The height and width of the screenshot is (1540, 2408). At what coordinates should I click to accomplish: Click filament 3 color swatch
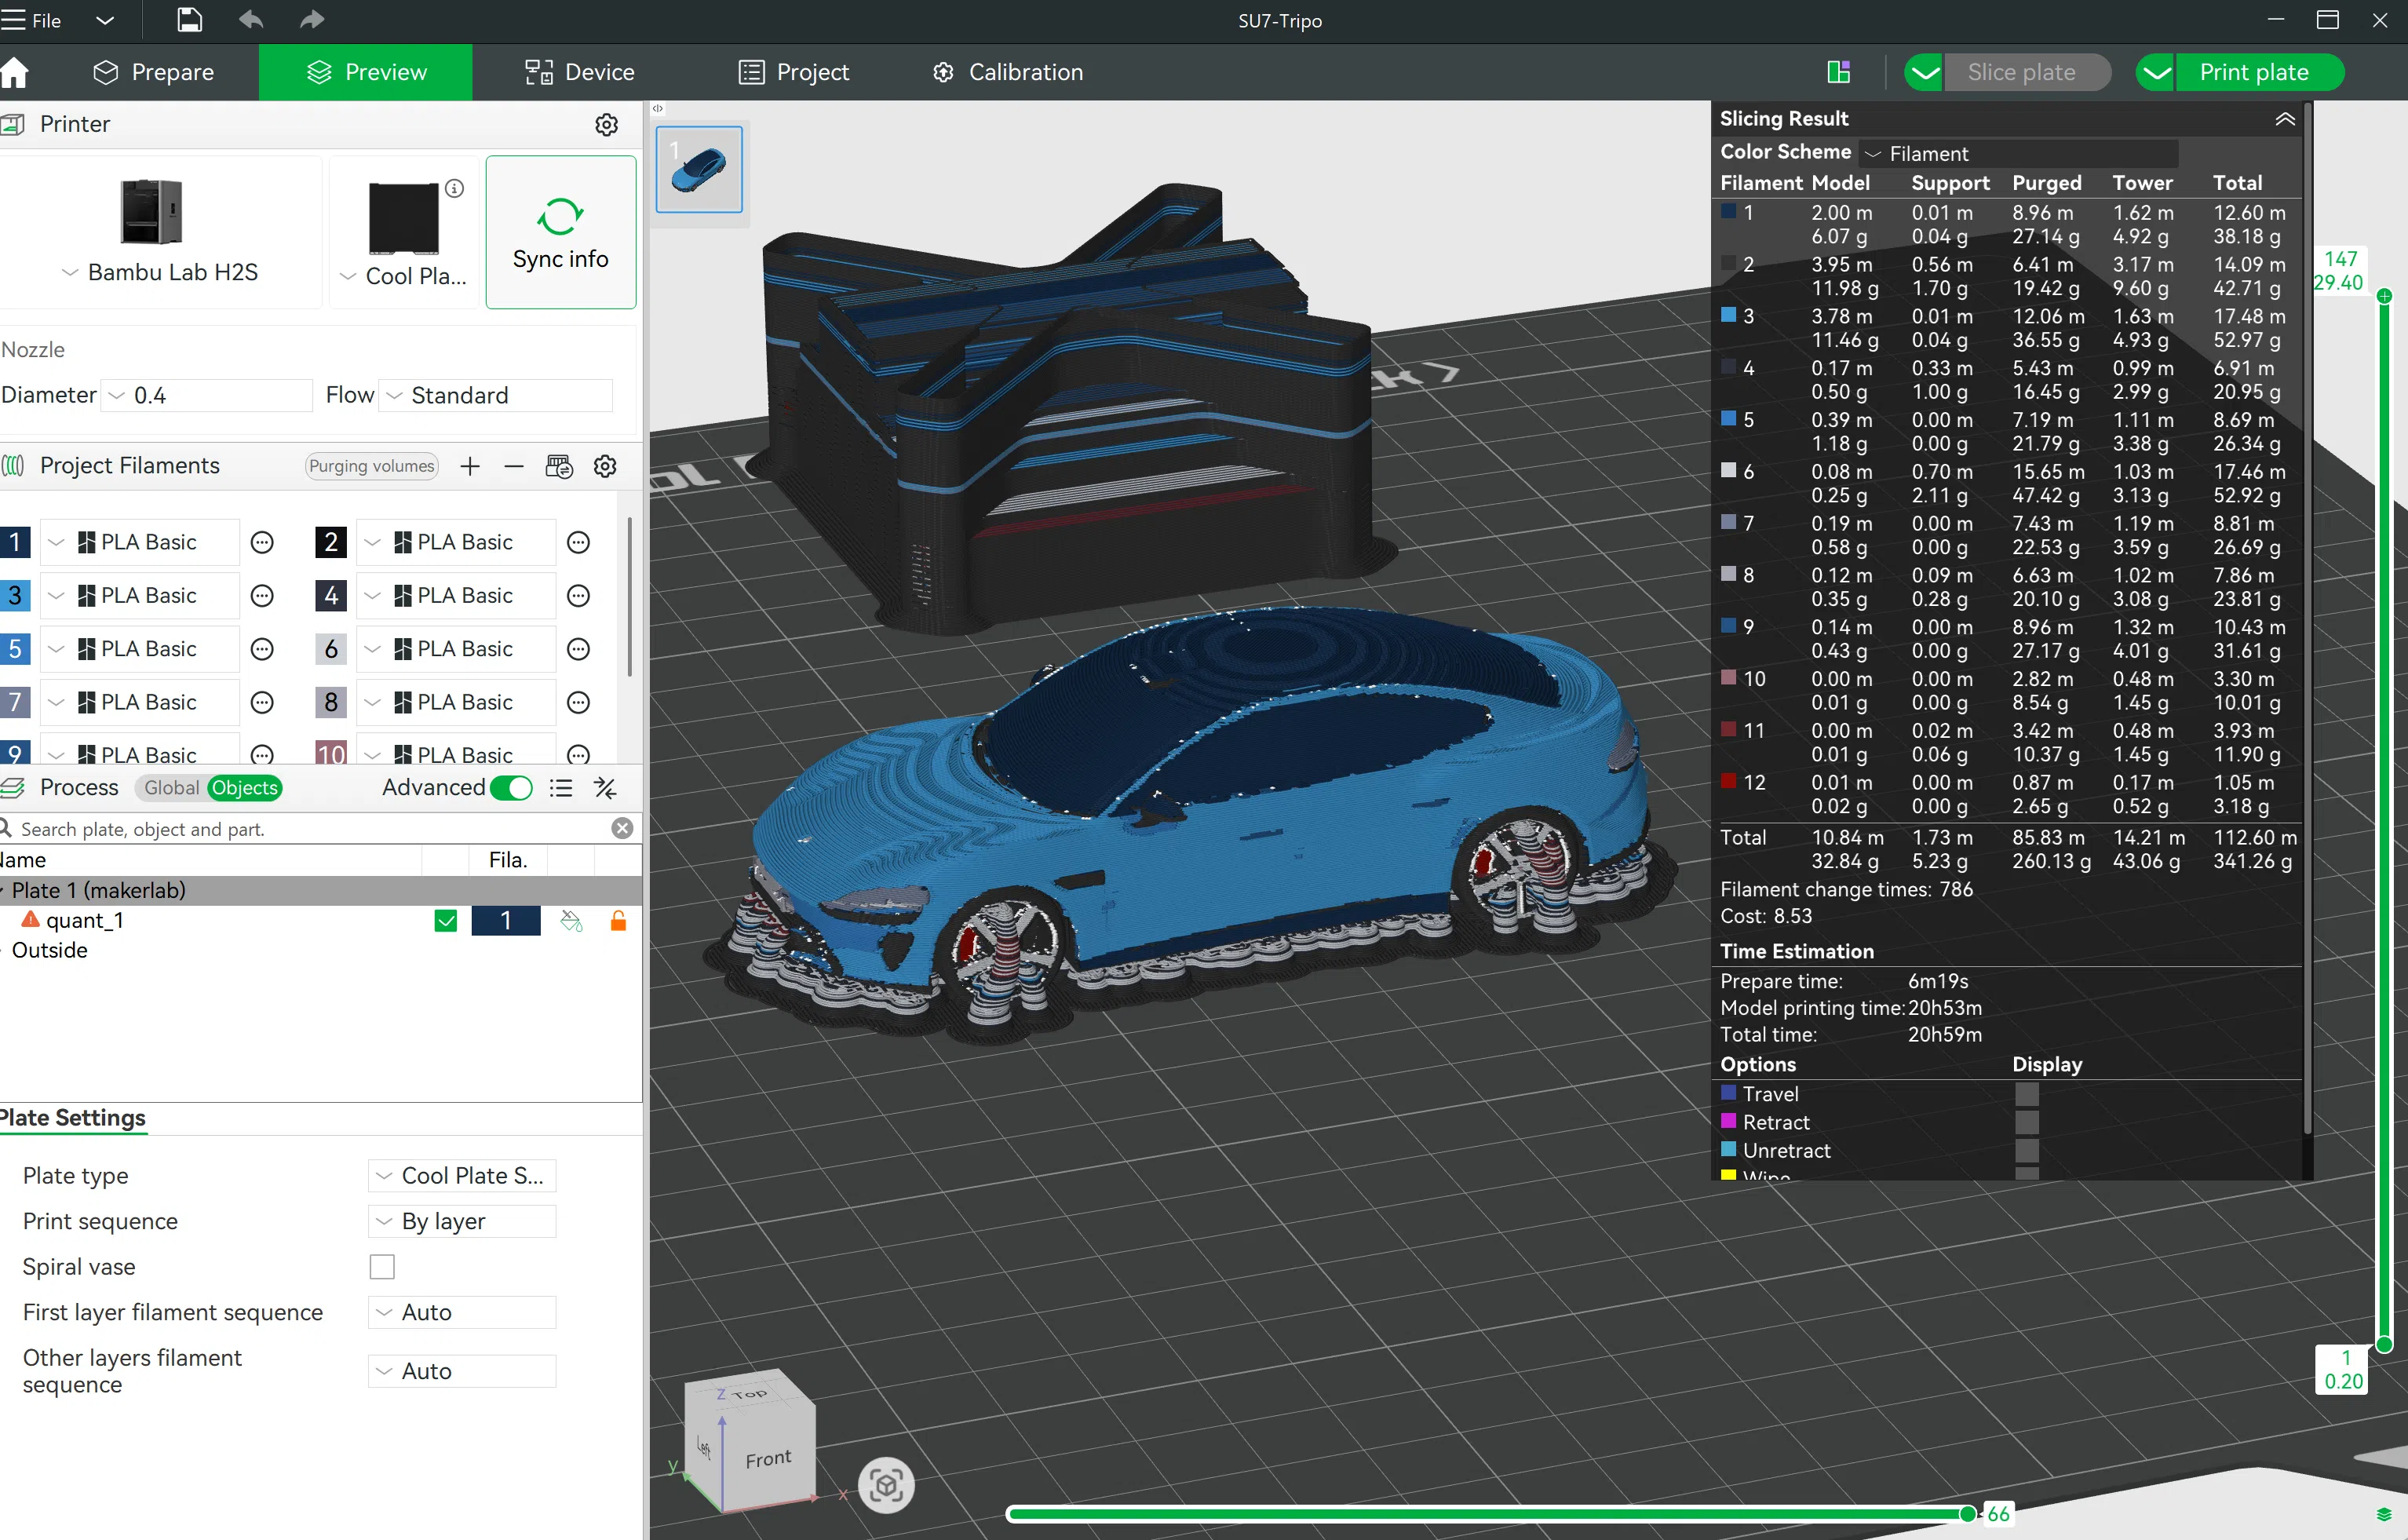click(x=15, y=596)
